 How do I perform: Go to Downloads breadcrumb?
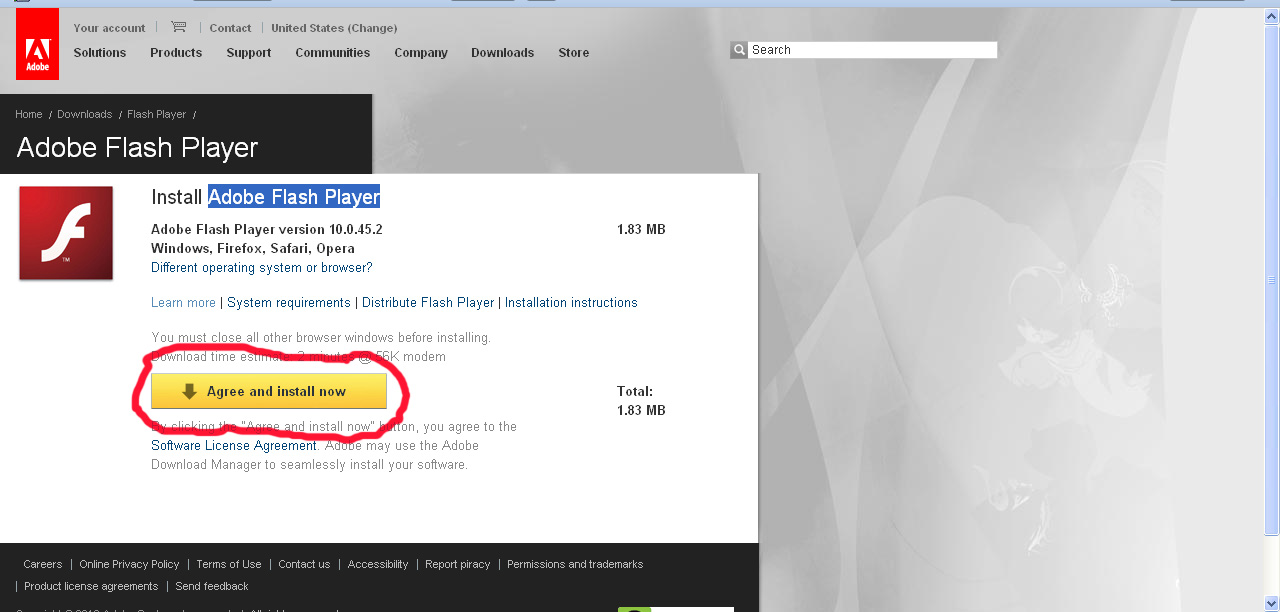[x=84, y=115]
